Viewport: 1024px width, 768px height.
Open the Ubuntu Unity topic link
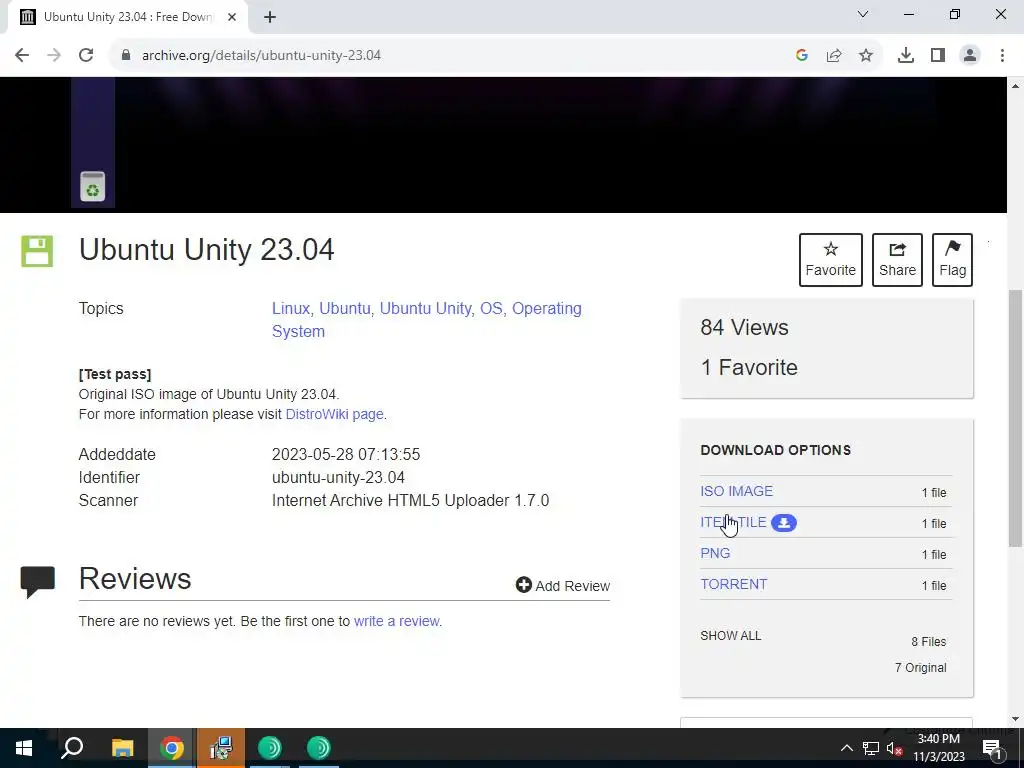(425, 308)
